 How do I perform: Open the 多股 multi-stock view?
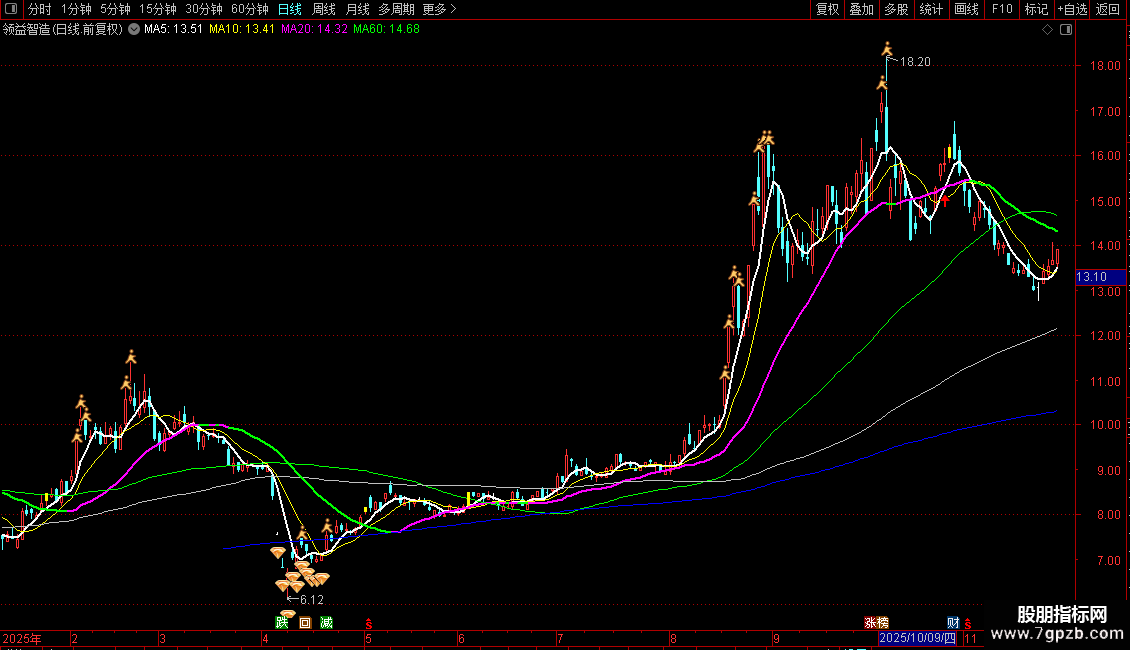896,9
